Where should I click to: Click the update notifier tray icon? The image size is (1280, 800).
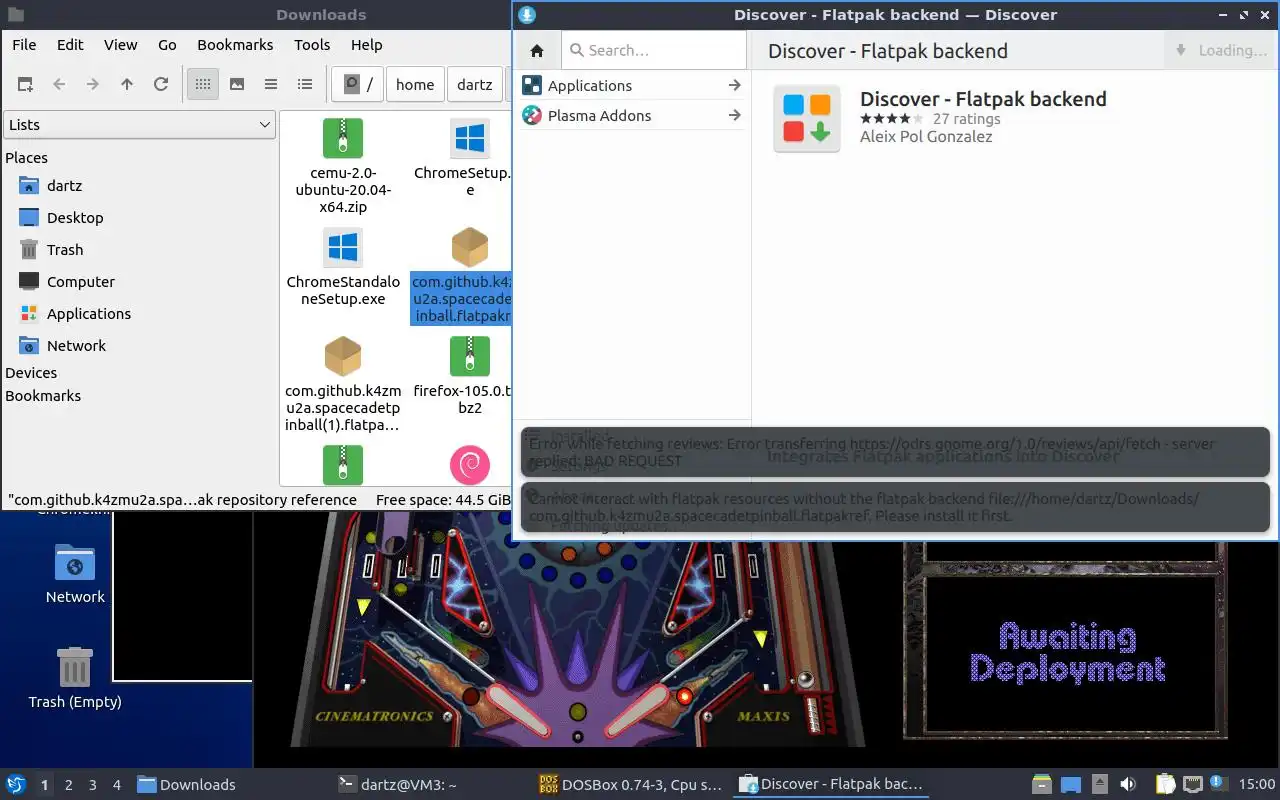click(1218, 784)
